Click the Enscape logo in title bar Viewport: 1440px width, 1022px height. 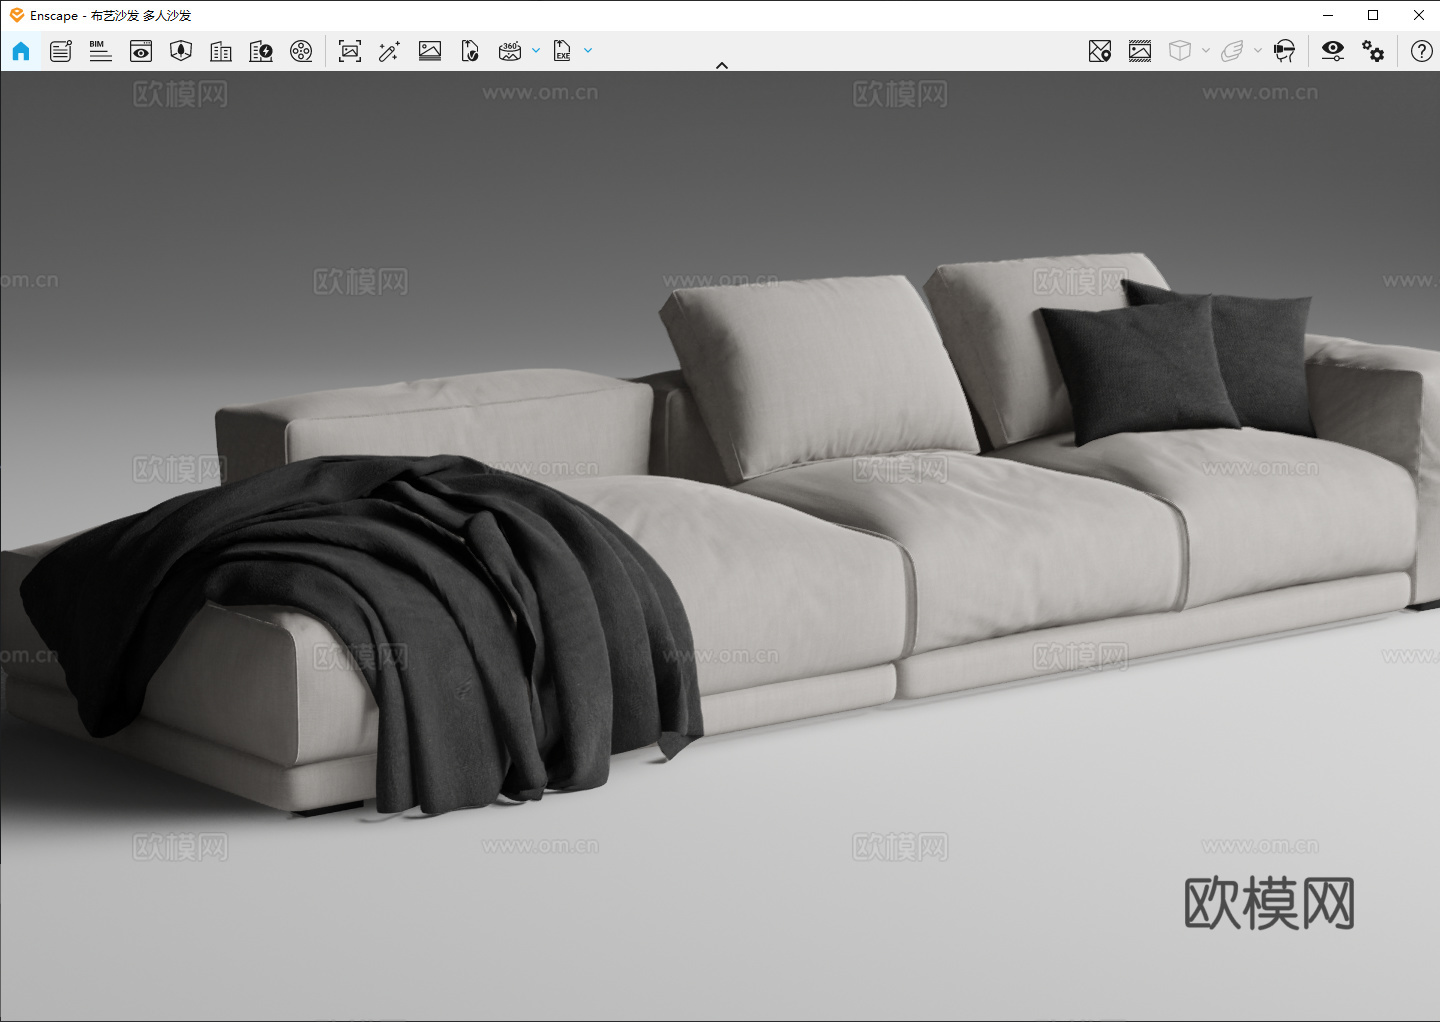click(17, 15)
